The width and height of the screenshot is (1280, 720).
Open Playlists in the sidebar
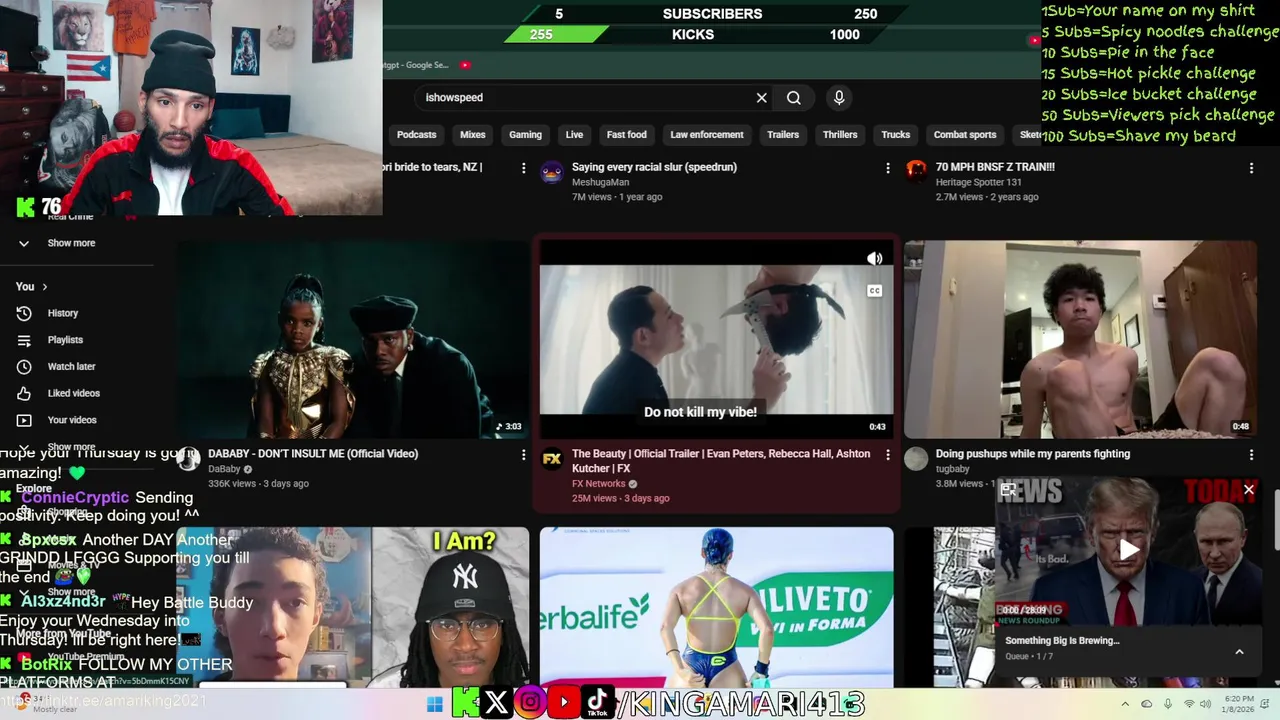[65, 340]
